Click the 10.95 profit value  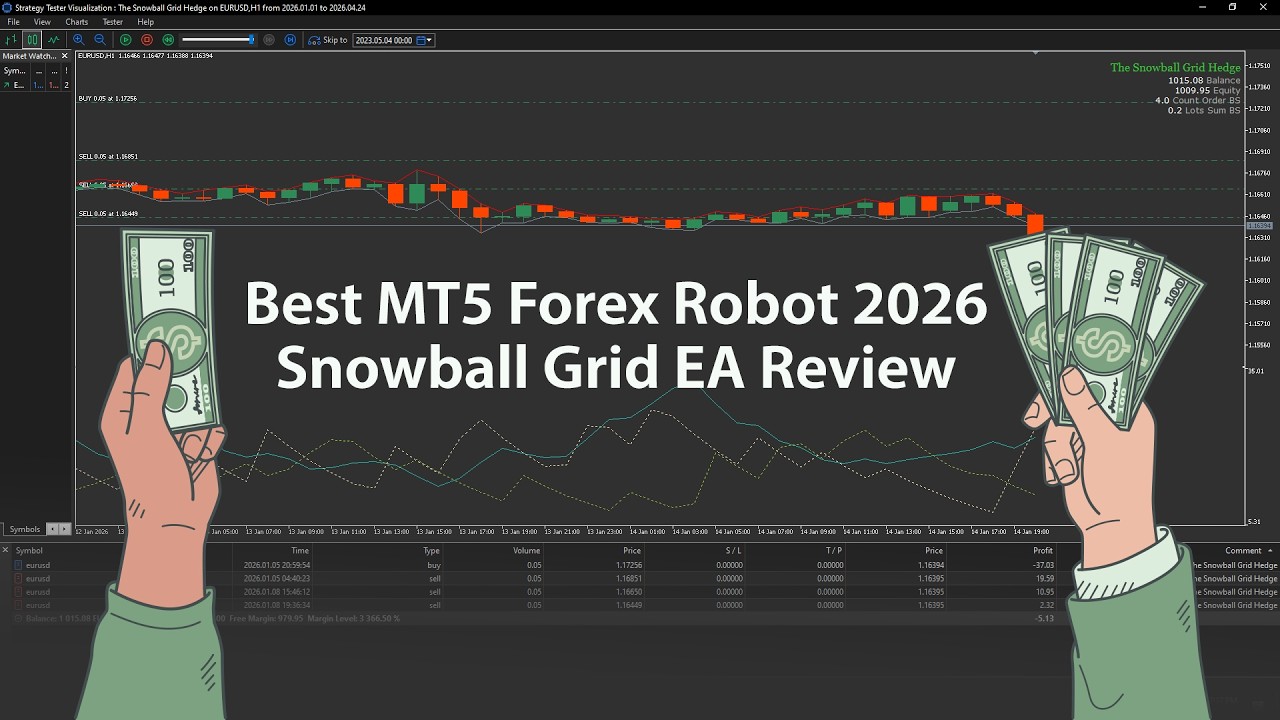pyautogui.click(x=1045, y=592)
